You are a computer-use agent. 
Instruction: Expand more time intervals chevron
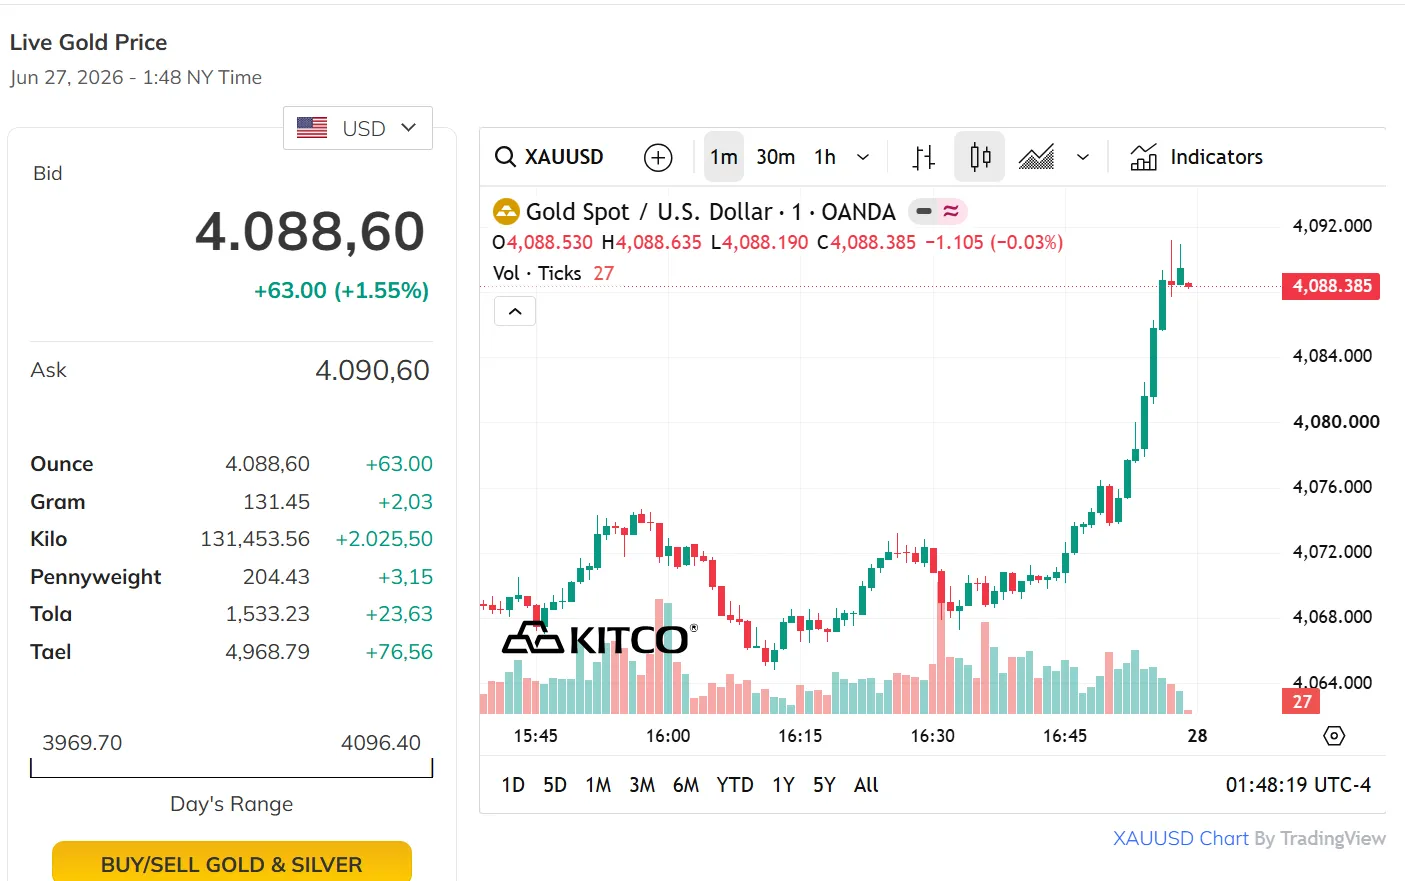(x=863, y=157)
